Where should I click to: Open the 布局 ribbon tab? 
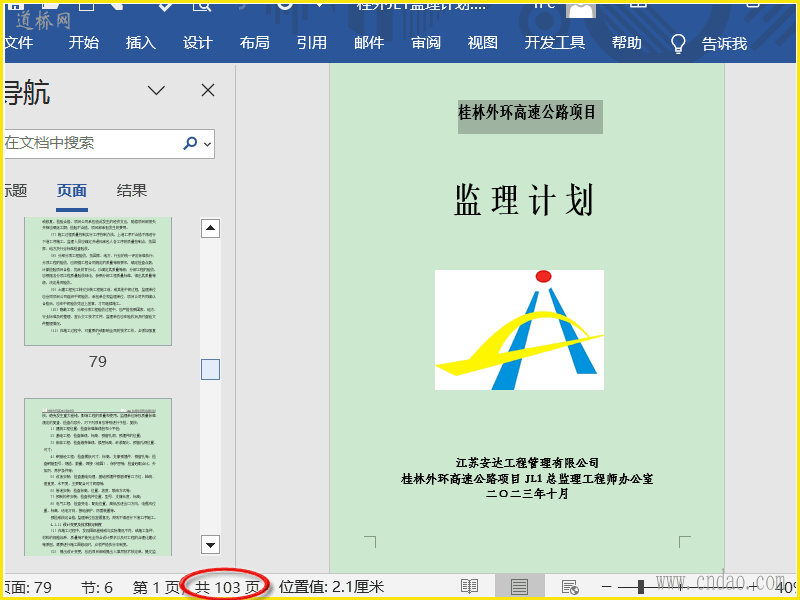coord(255,43)
